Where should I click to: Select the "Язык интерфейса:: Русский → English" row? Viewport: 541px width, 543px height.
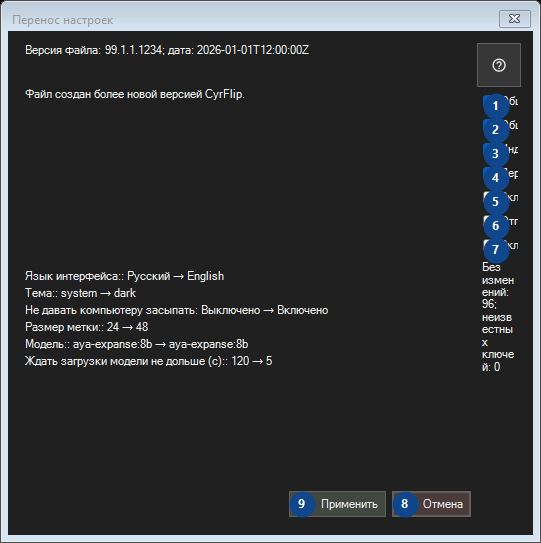tap(125, 276)
